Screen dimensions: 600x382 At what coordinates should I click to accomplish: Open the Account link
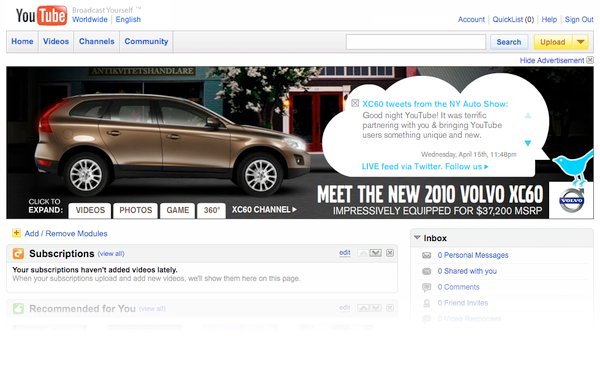click(x=471, y=20)
